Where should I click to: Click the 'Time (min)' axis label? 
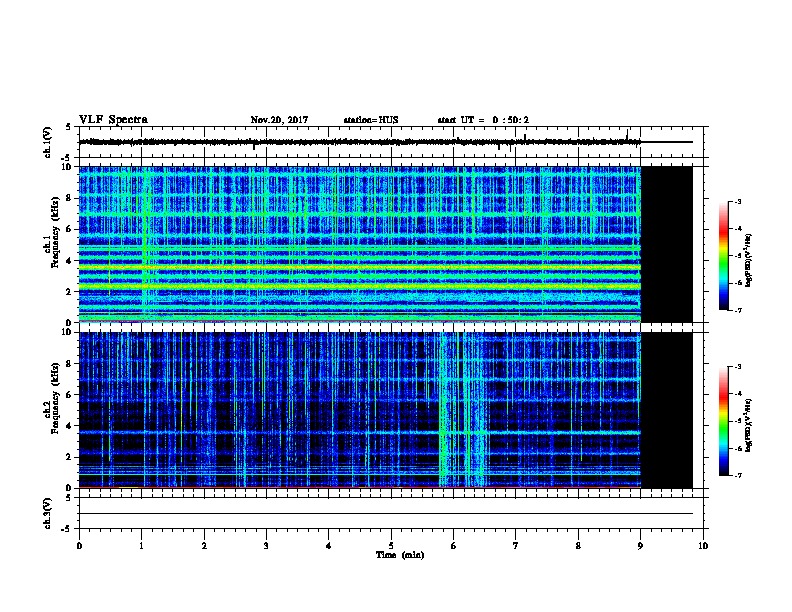point(400,555)
